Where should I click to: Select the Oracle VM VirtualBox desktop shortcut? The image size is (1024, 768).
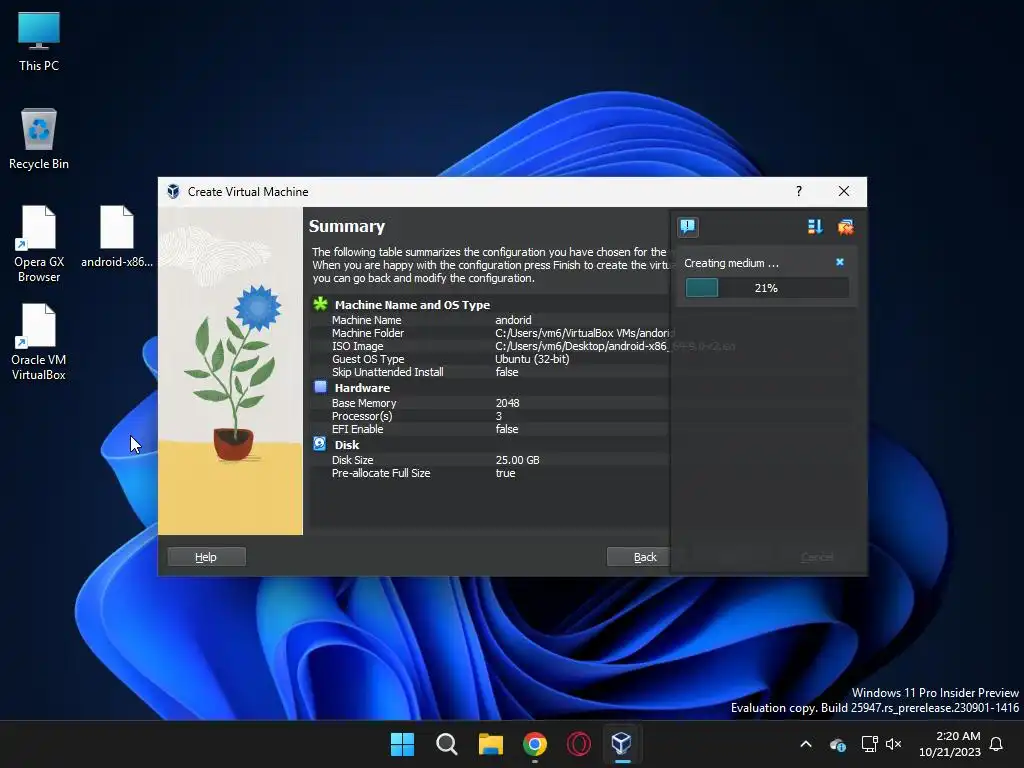point(39,342)
